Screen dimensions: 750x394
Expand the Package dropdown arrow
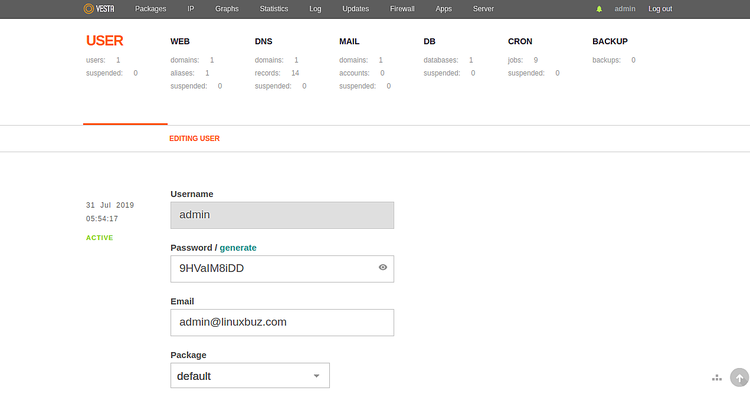[x=316, y=376]
